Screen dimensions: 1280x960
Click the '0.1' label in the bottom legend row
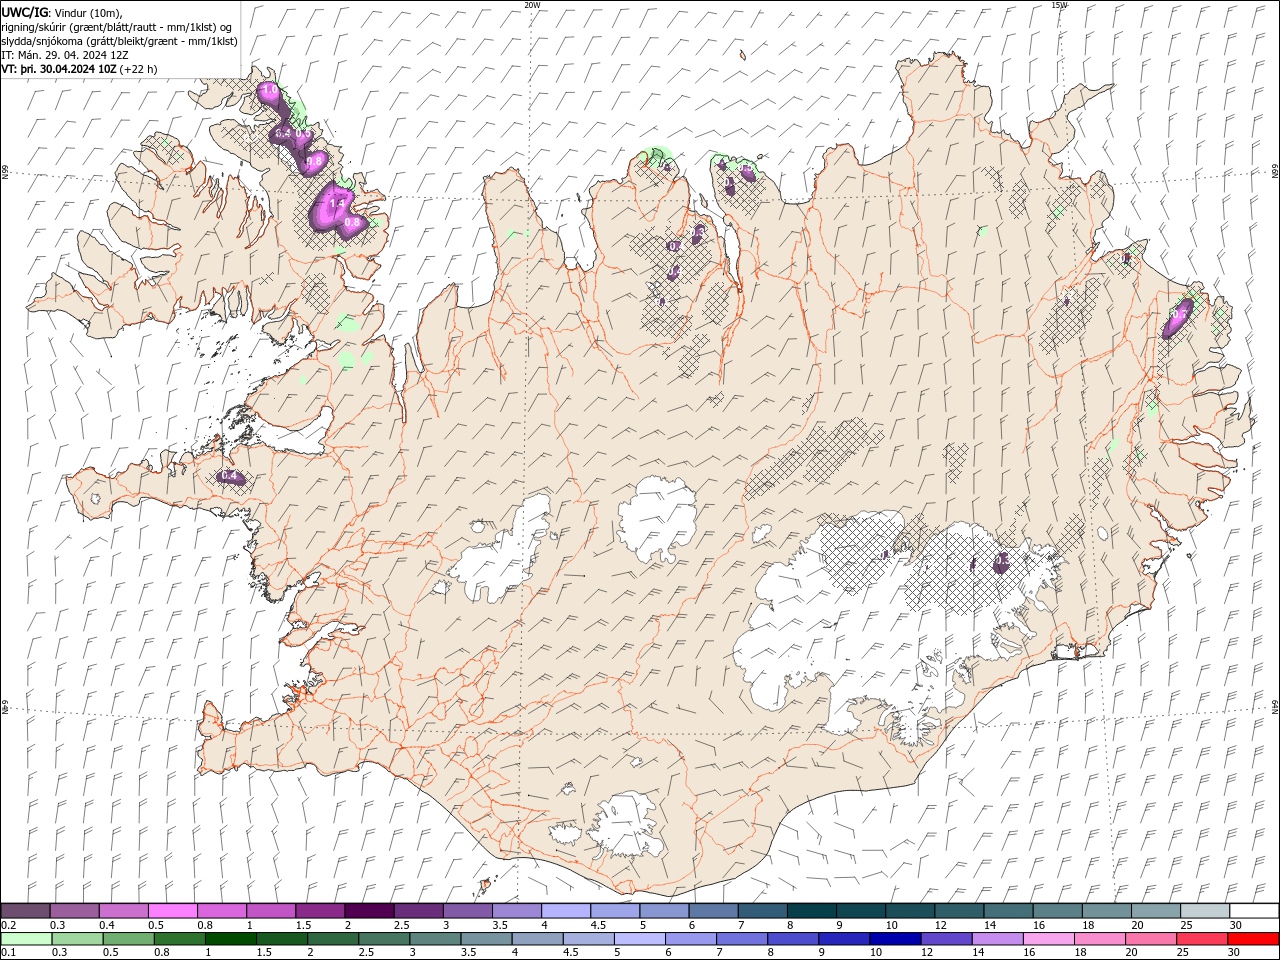[x=8, y=953]
